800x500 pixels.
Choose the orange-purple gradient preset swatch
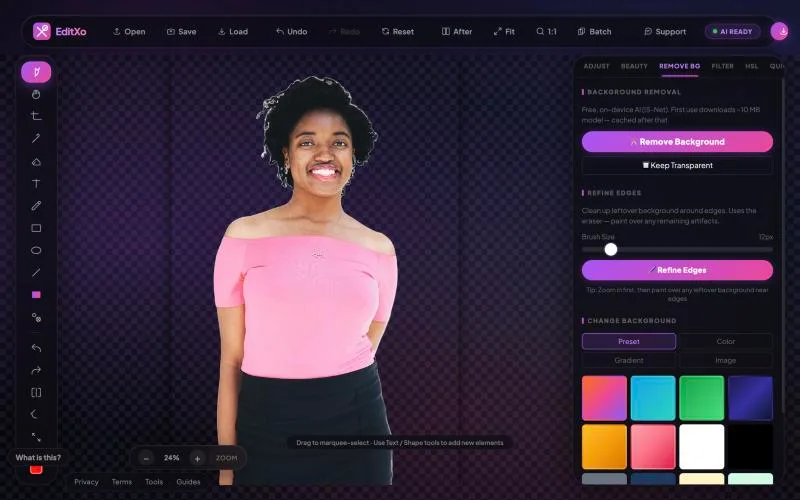pyautogui.click(x=604, y=398)
